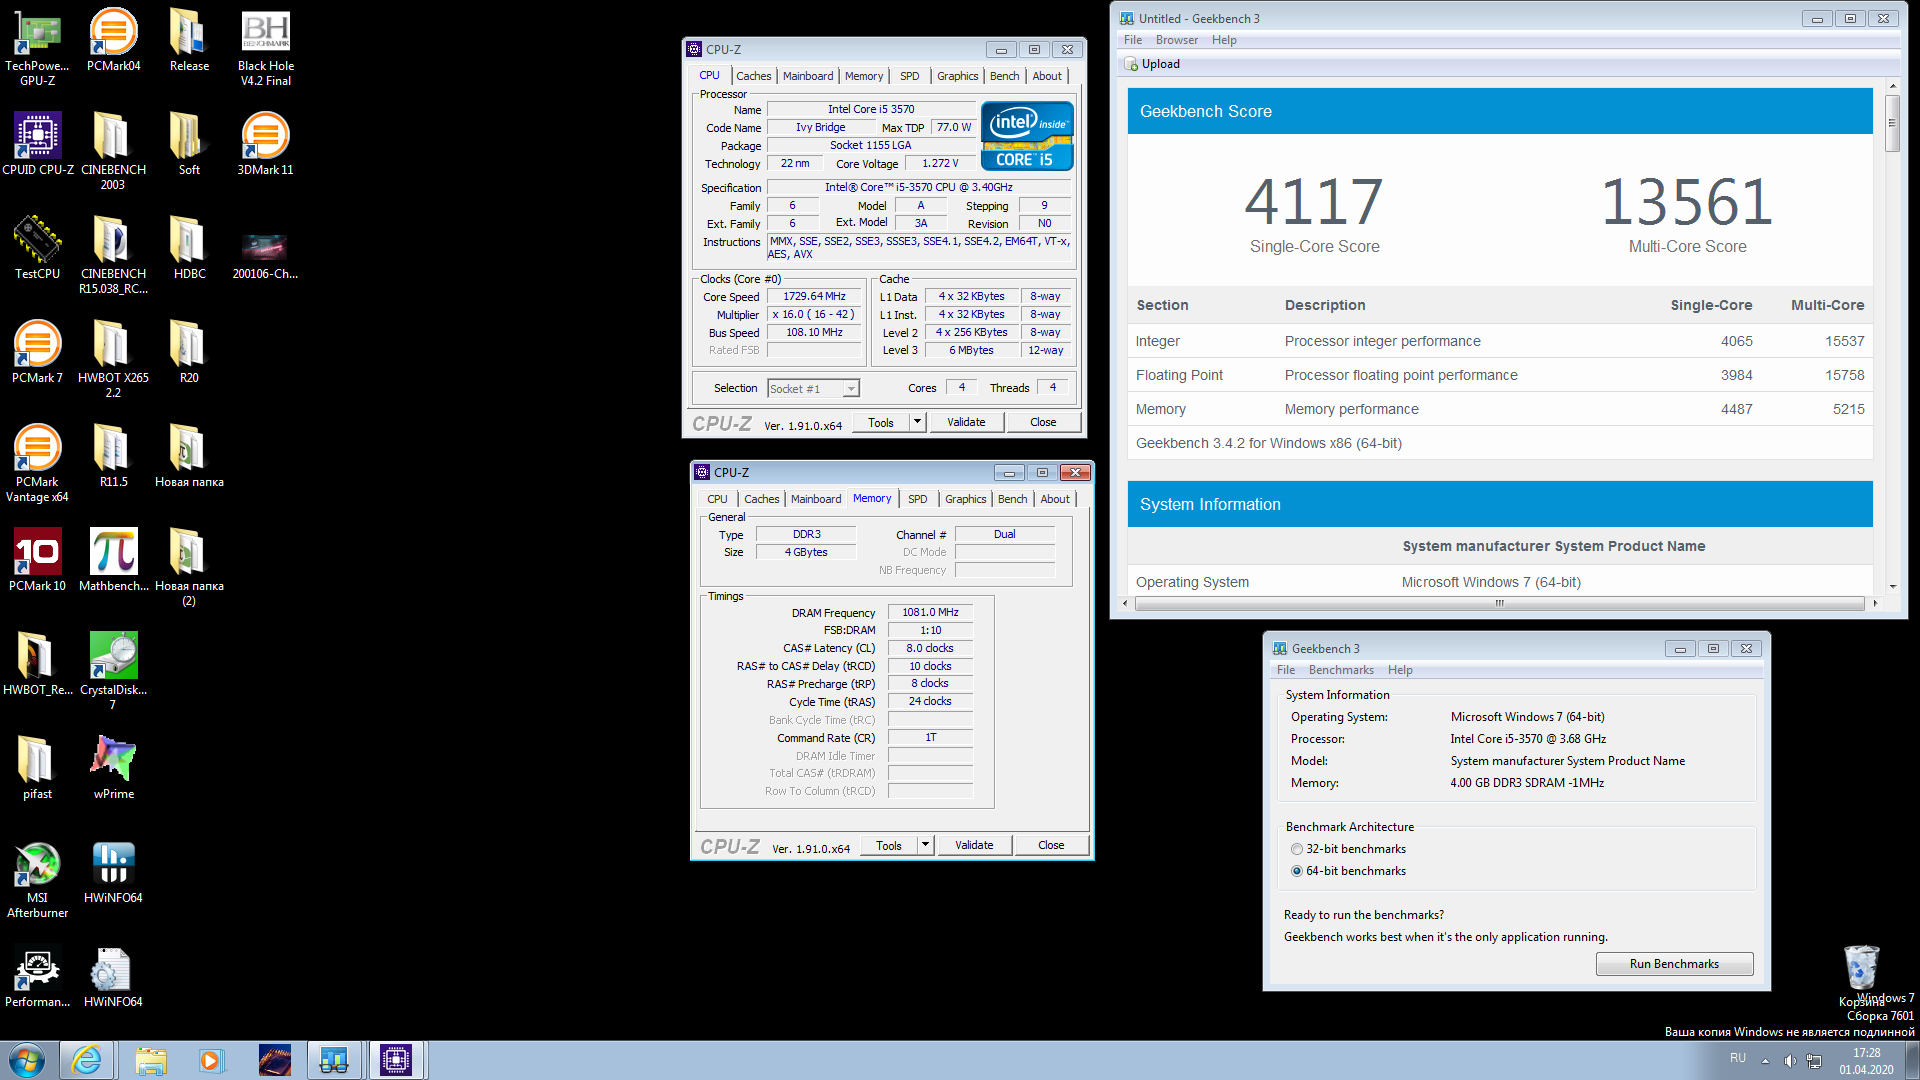Image resolution: width=1920 pixels, height=1080 pixels.
Task: Open CINEBENCH 2003 folder
Action: point(113,151)
